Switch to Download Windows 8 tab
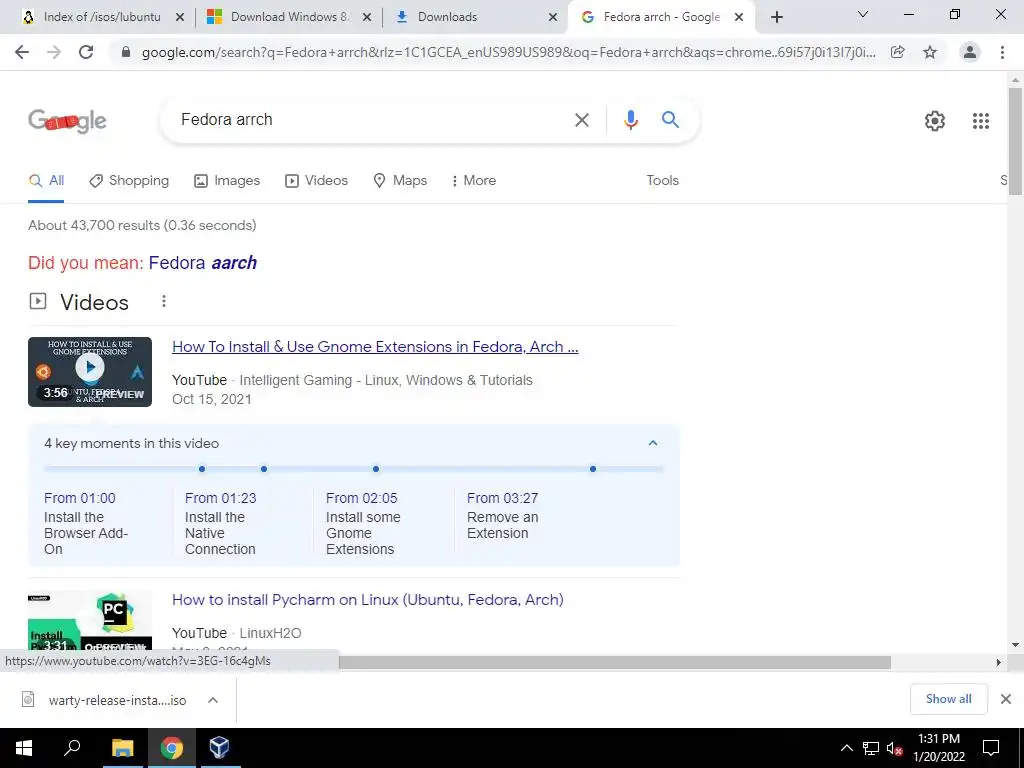The height and width of the screenshot is (768, 1024). 287,17
